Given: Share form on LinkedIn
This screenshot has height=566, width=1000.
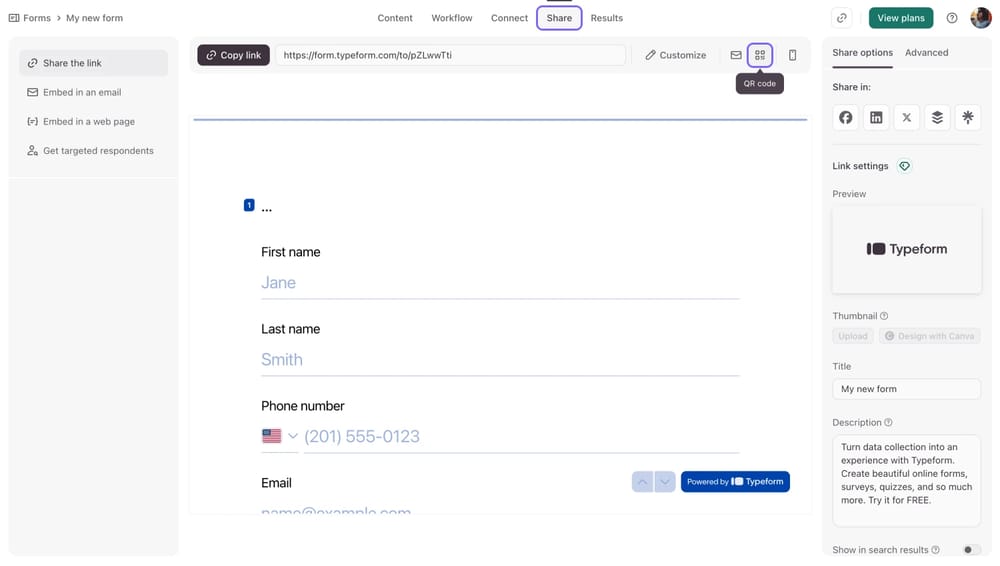Looking at the screenshot, I should point(876,117).
